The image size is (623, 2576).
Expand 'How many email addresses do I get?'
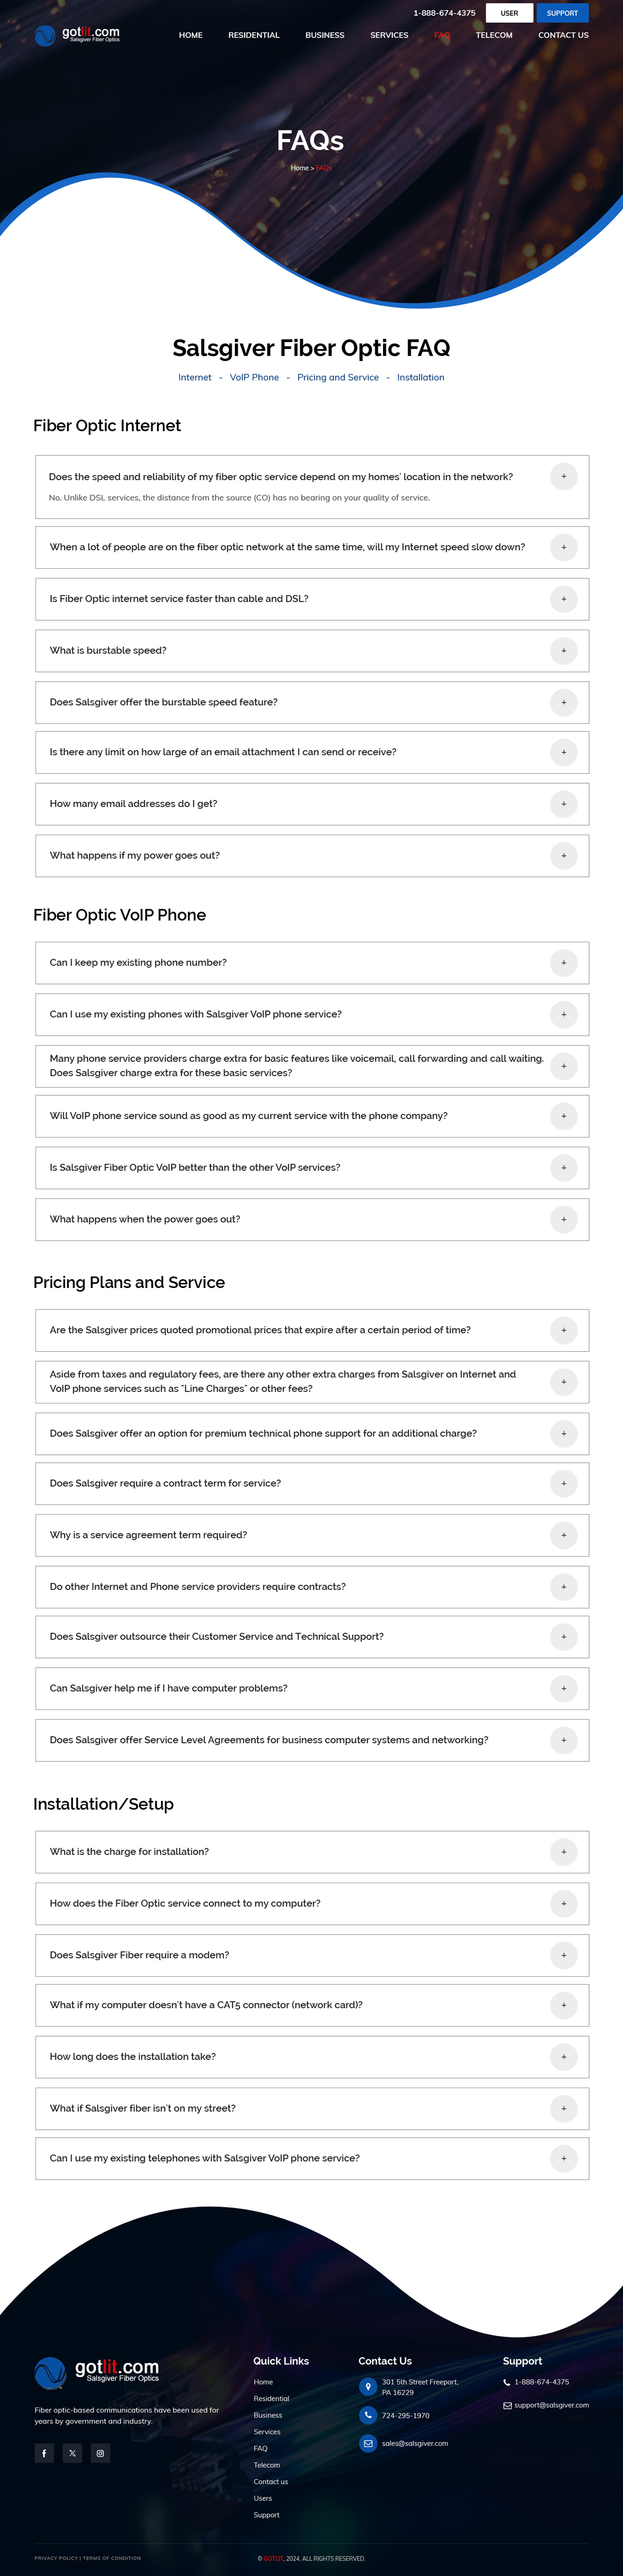tap(312, 804)
